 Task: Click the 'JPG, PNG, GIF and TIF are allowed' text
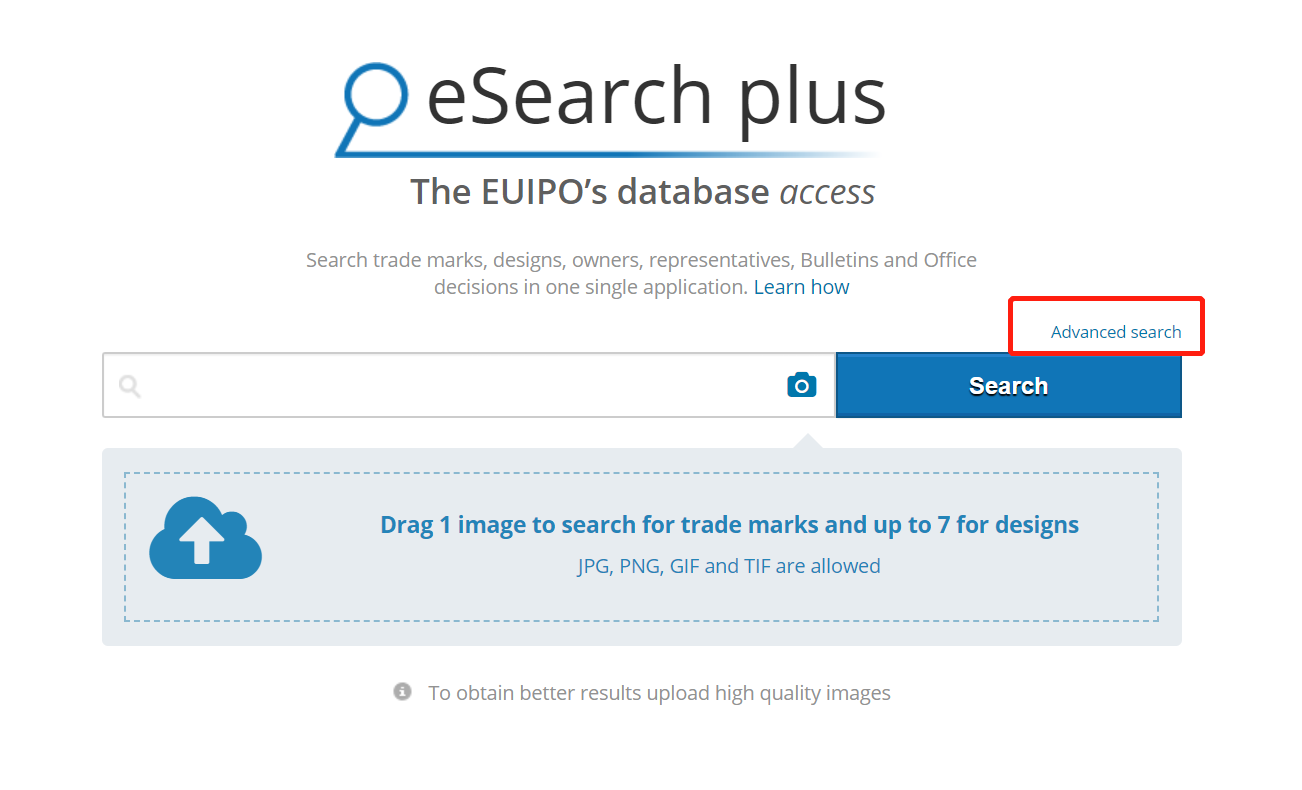point(729,566)
